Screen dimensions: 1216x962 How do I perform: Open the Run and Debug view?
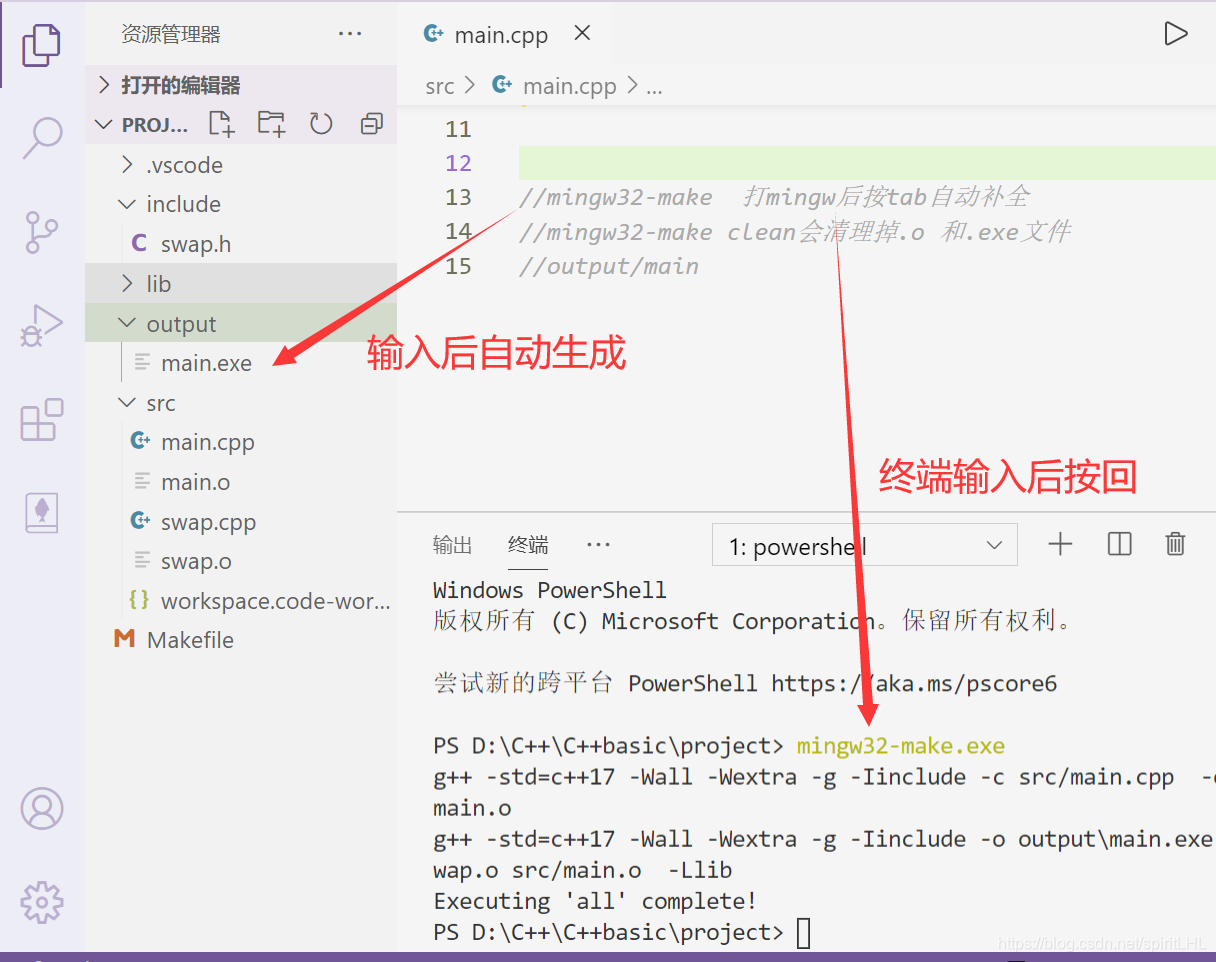[42, 326]
